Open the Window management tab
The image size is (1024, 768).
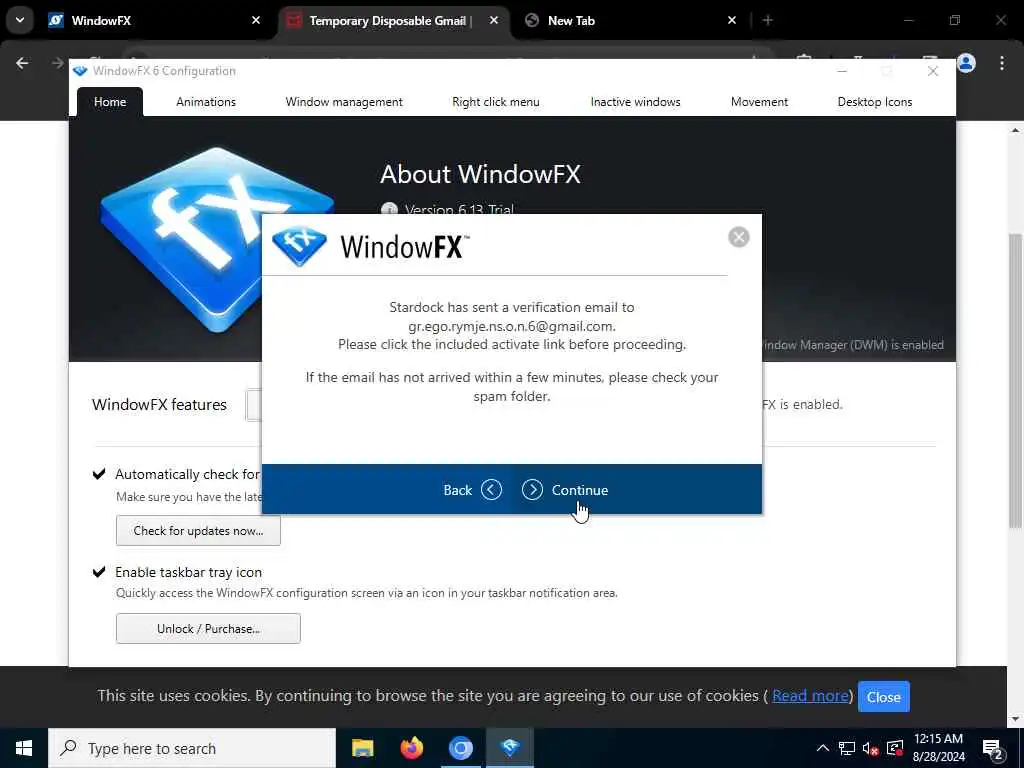344,102
